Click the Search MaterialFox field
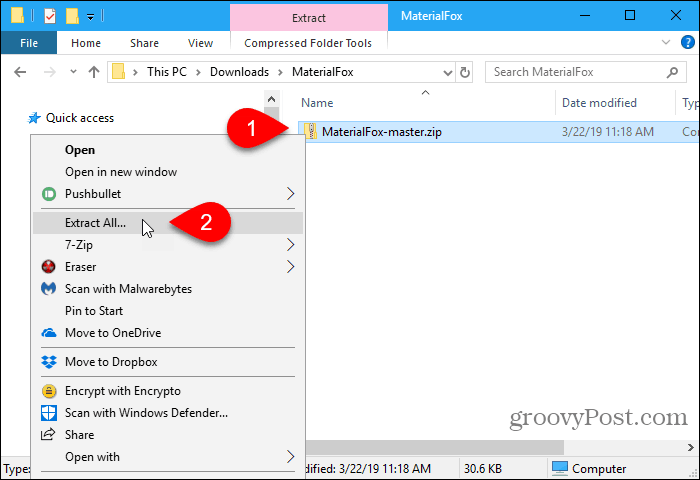 586,72
